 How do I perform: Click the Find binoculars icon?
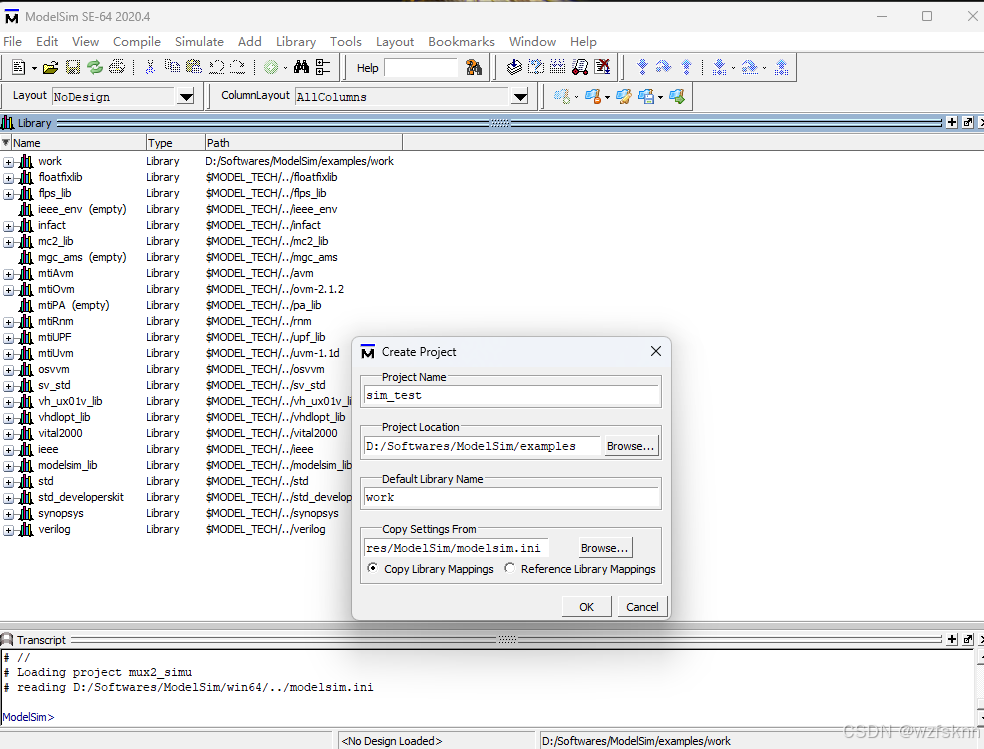pyautogui.click(x=301, y=67)
